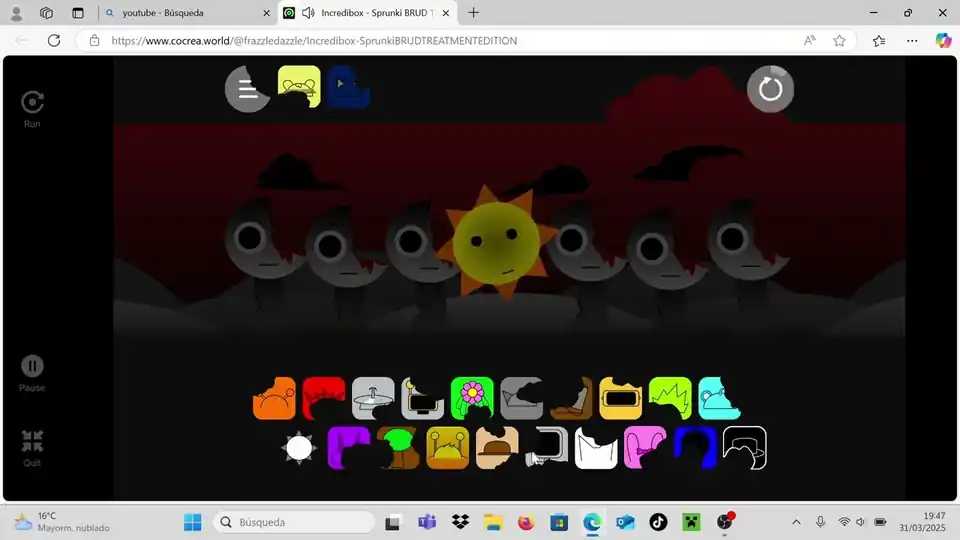
Task: Select the white sun character icon
Action: (299, 448)
